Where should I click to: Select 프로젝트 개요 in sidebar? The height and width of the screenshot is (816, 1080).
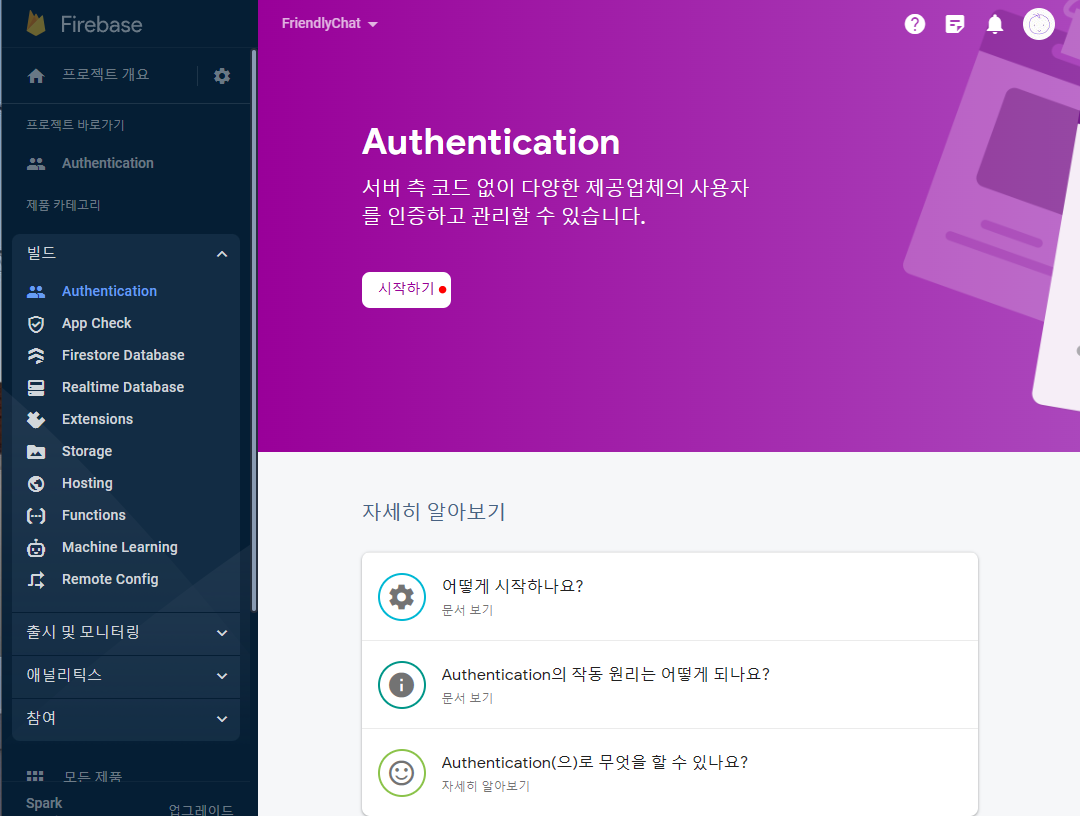(105, 74)
